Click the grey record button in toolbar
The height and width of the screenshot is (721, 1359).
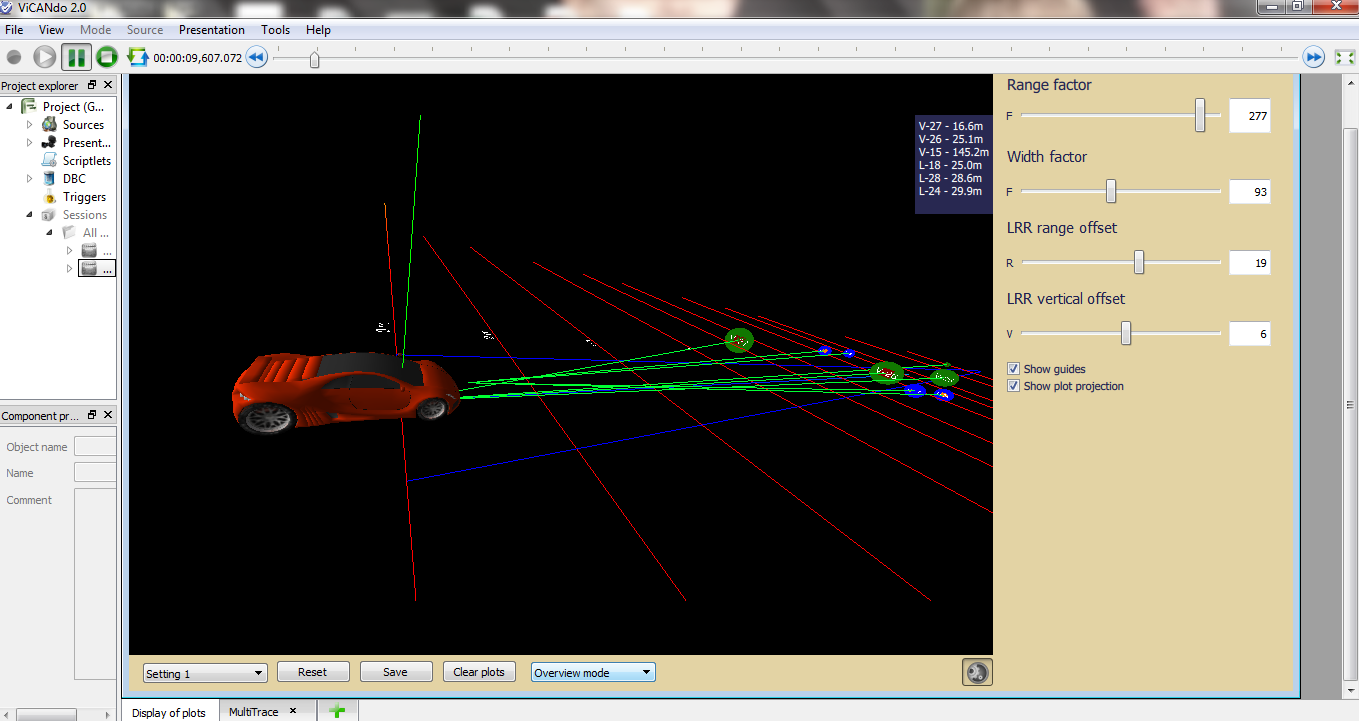point(14,58)
